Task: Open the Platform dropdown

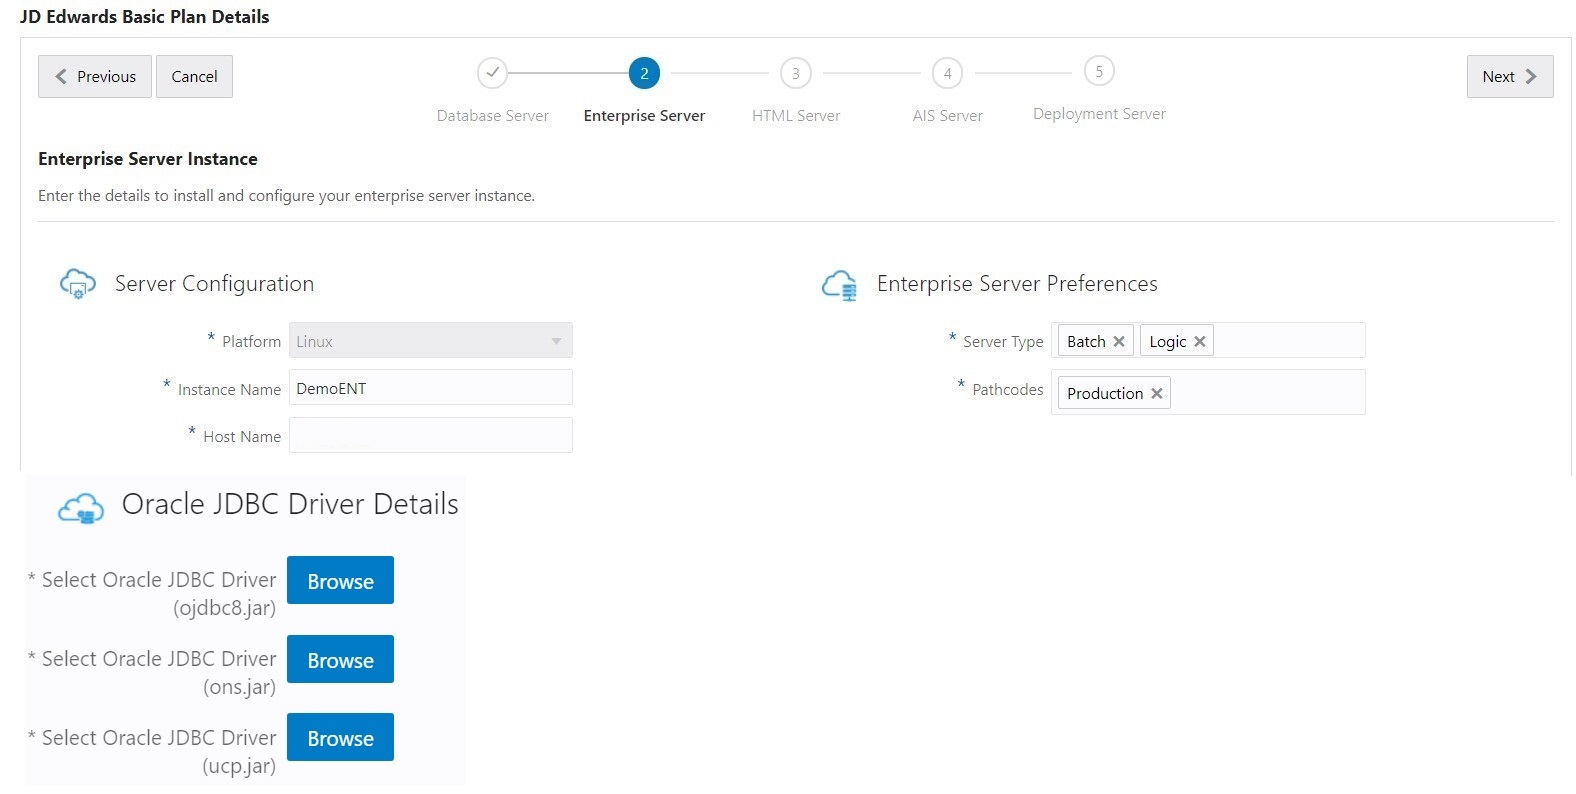Action: (x=431, y=341)
